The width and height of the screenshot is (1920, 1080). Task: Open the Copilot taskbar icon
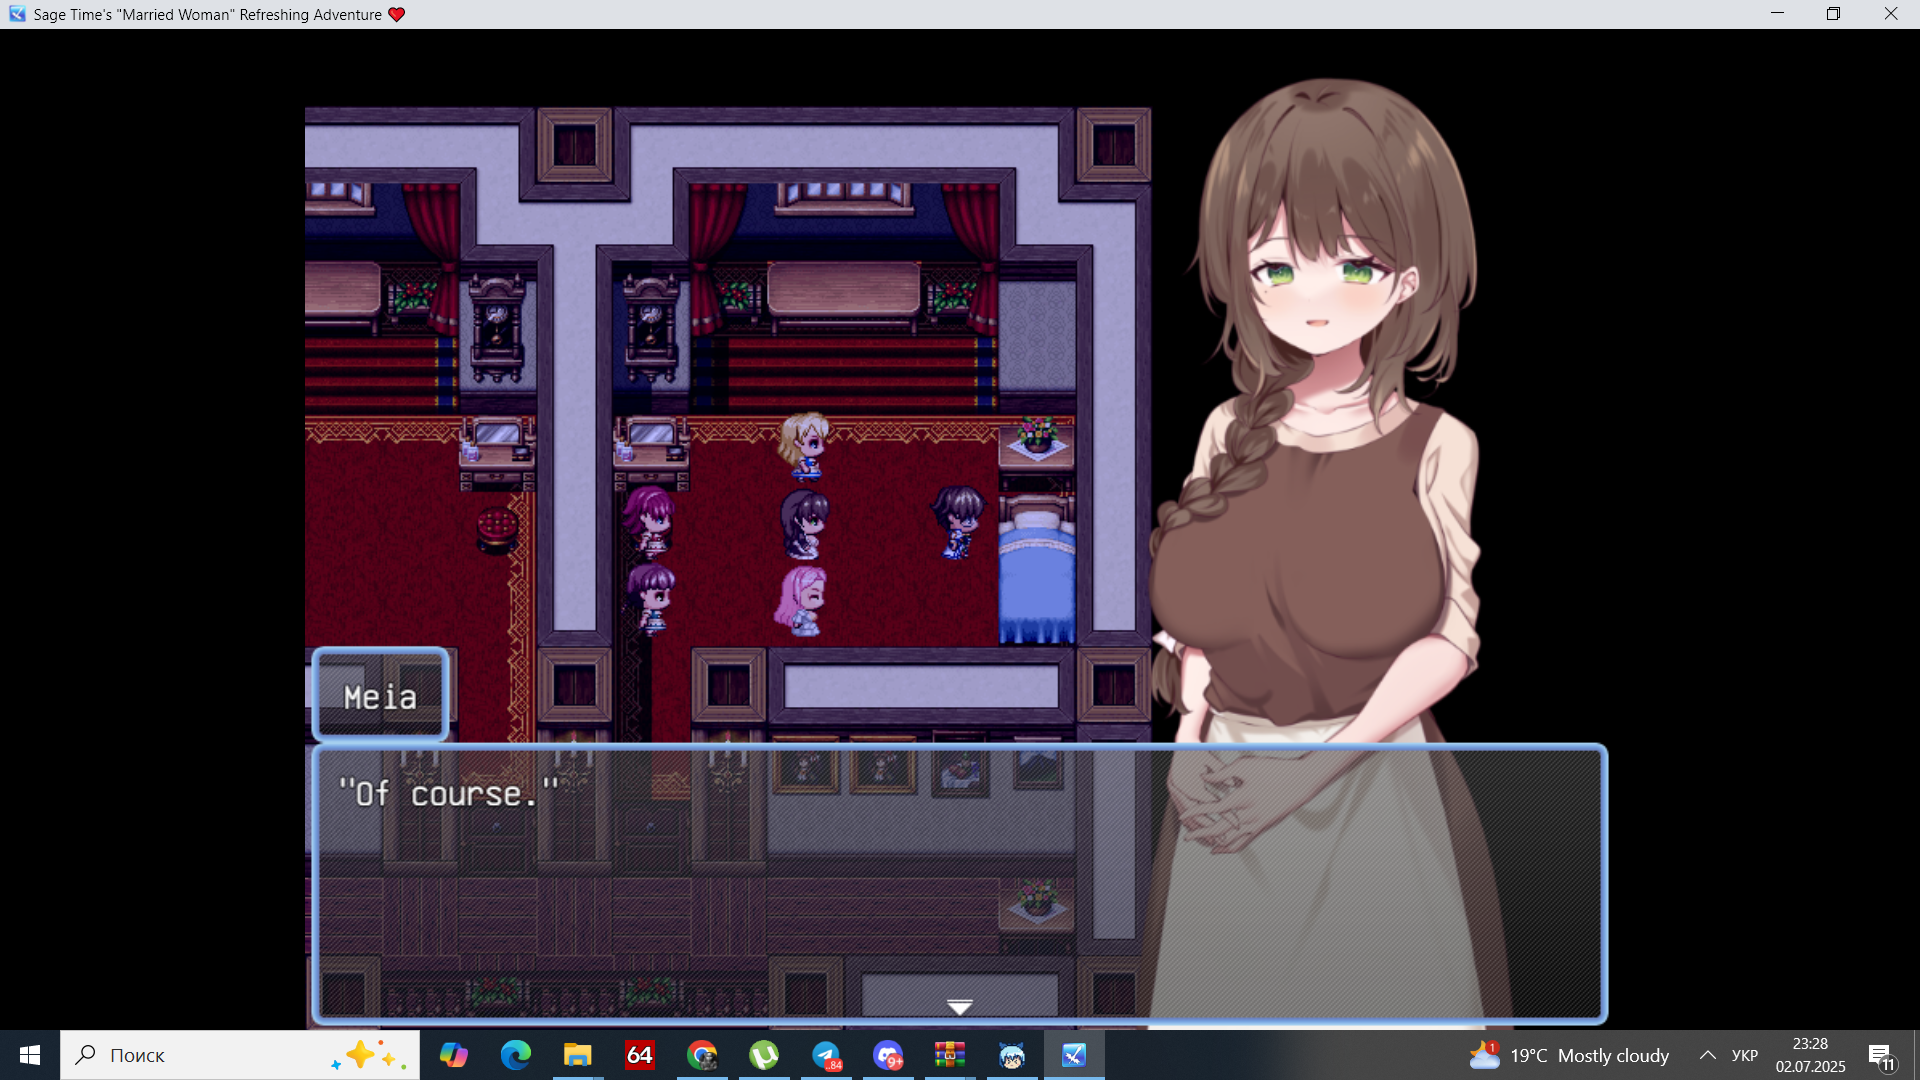coord(453,1055)
